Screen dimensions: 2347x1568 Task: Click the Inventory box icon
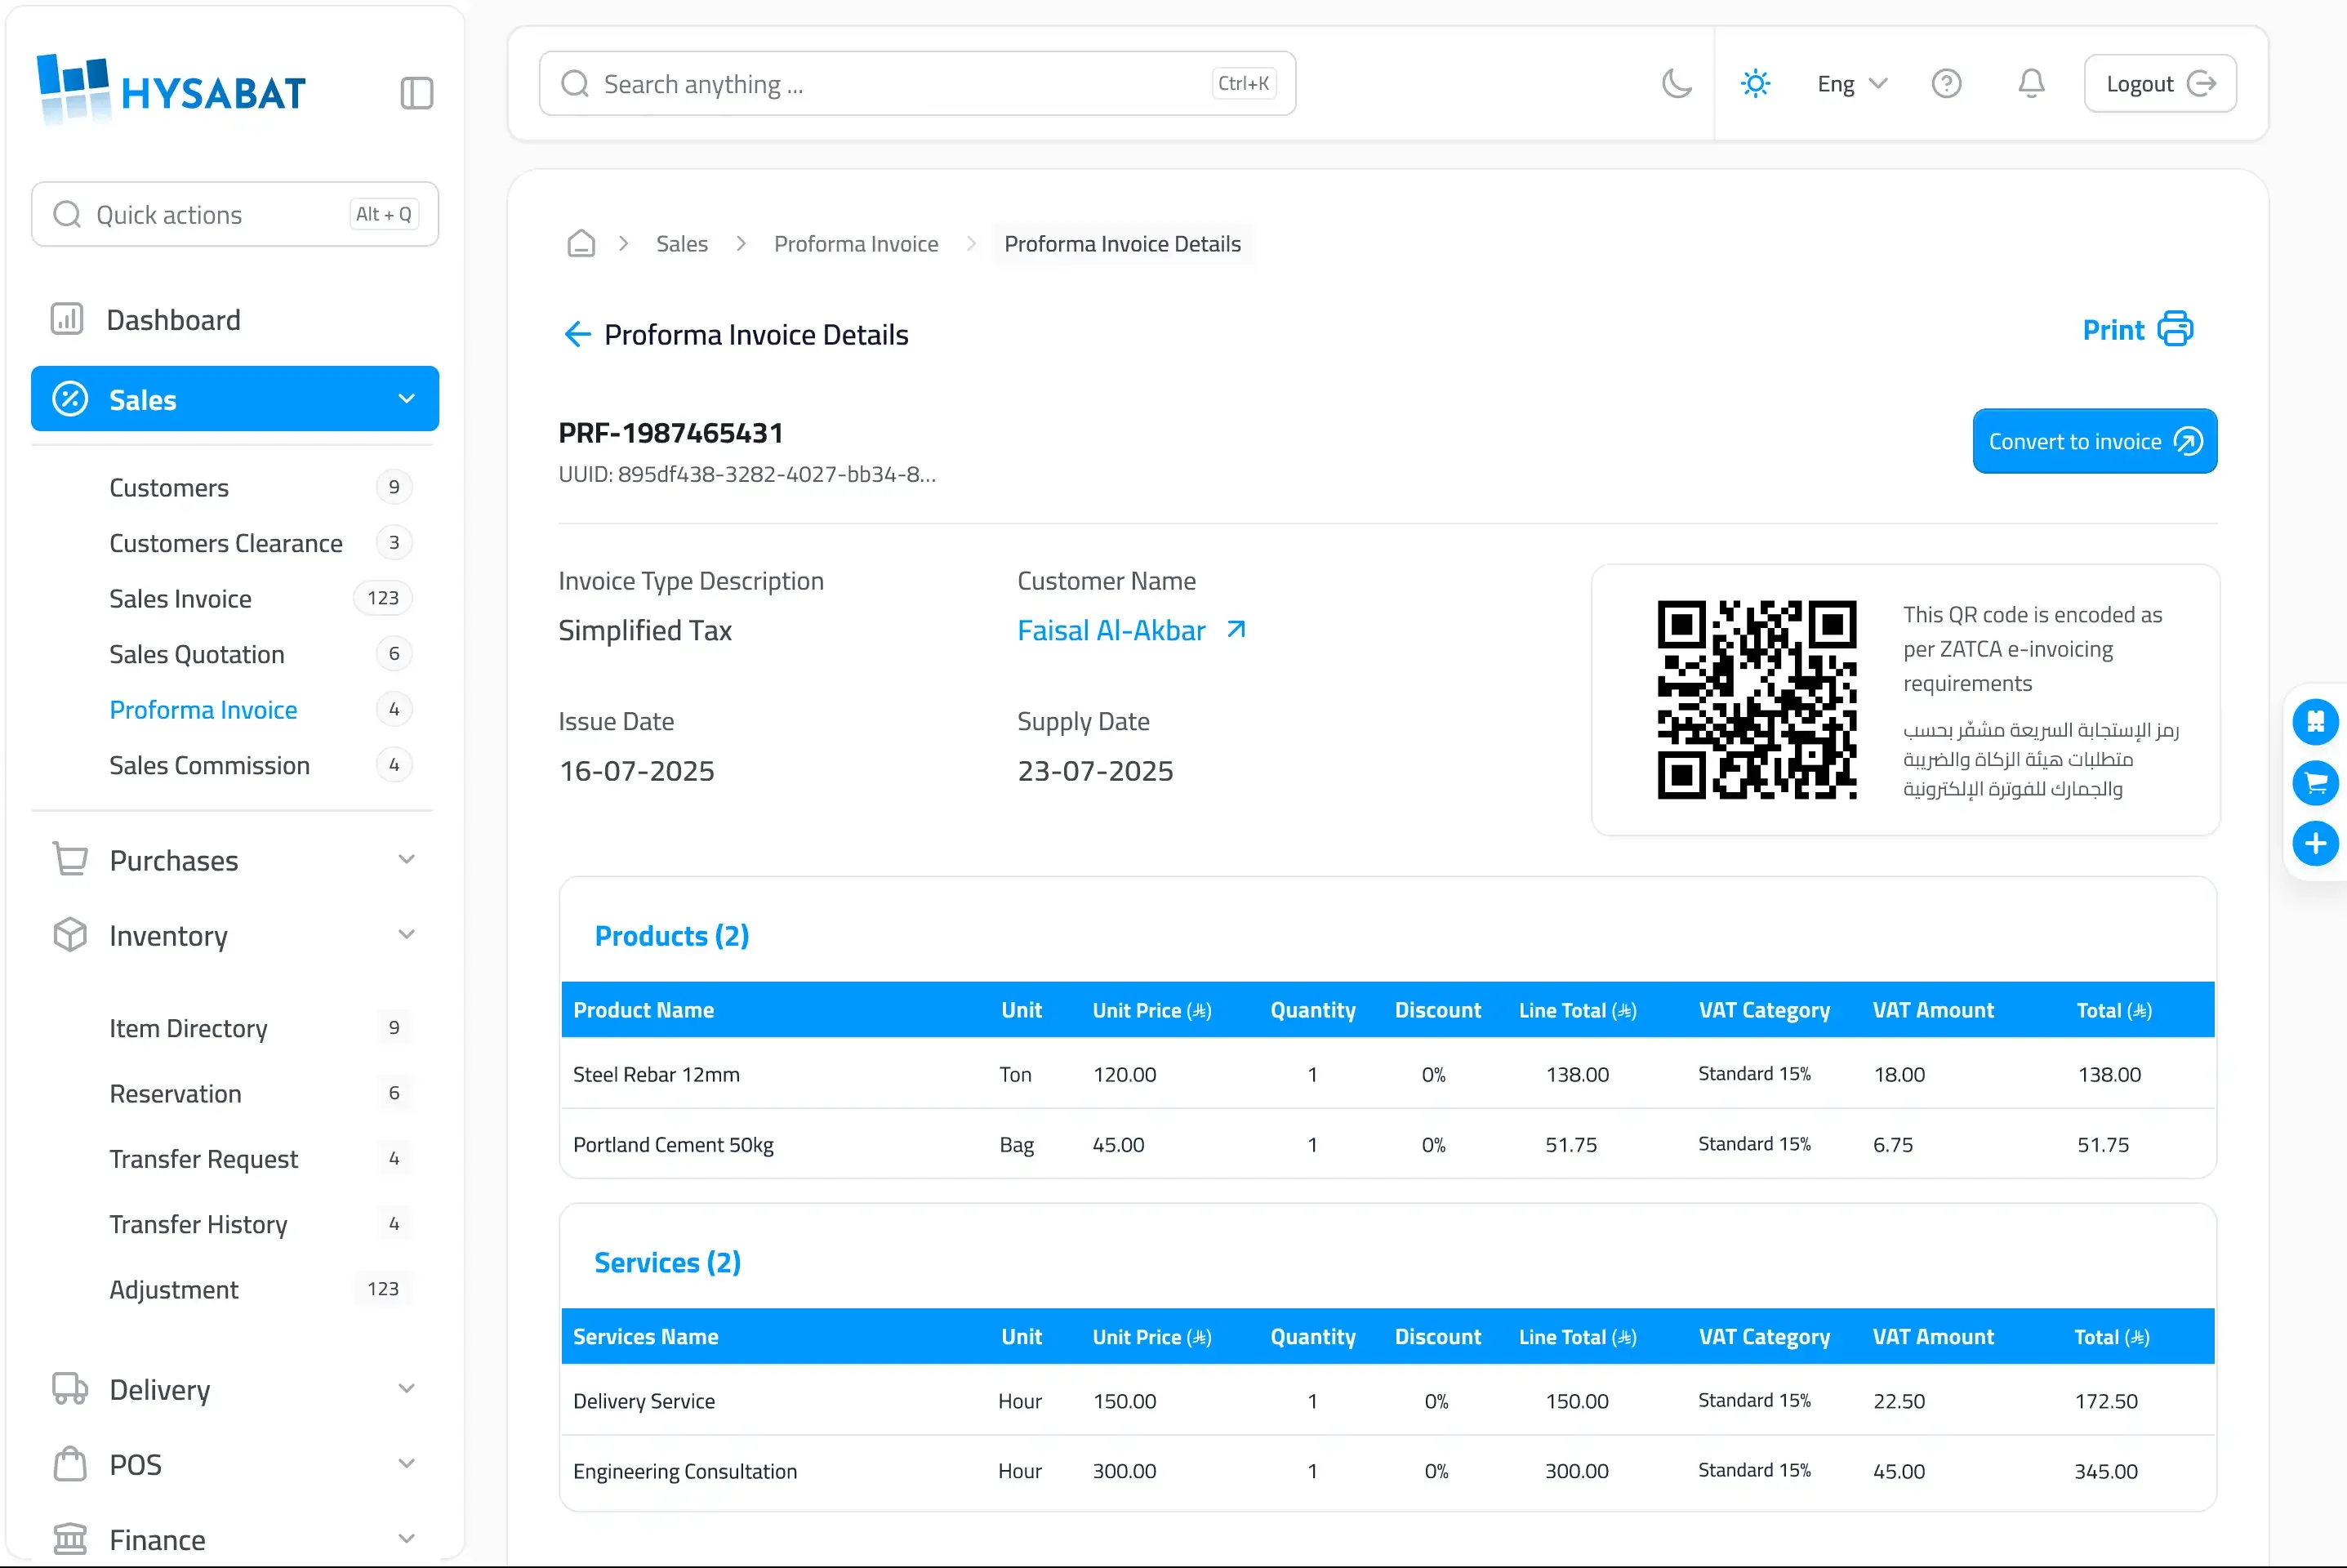click(x=70, y=934)
